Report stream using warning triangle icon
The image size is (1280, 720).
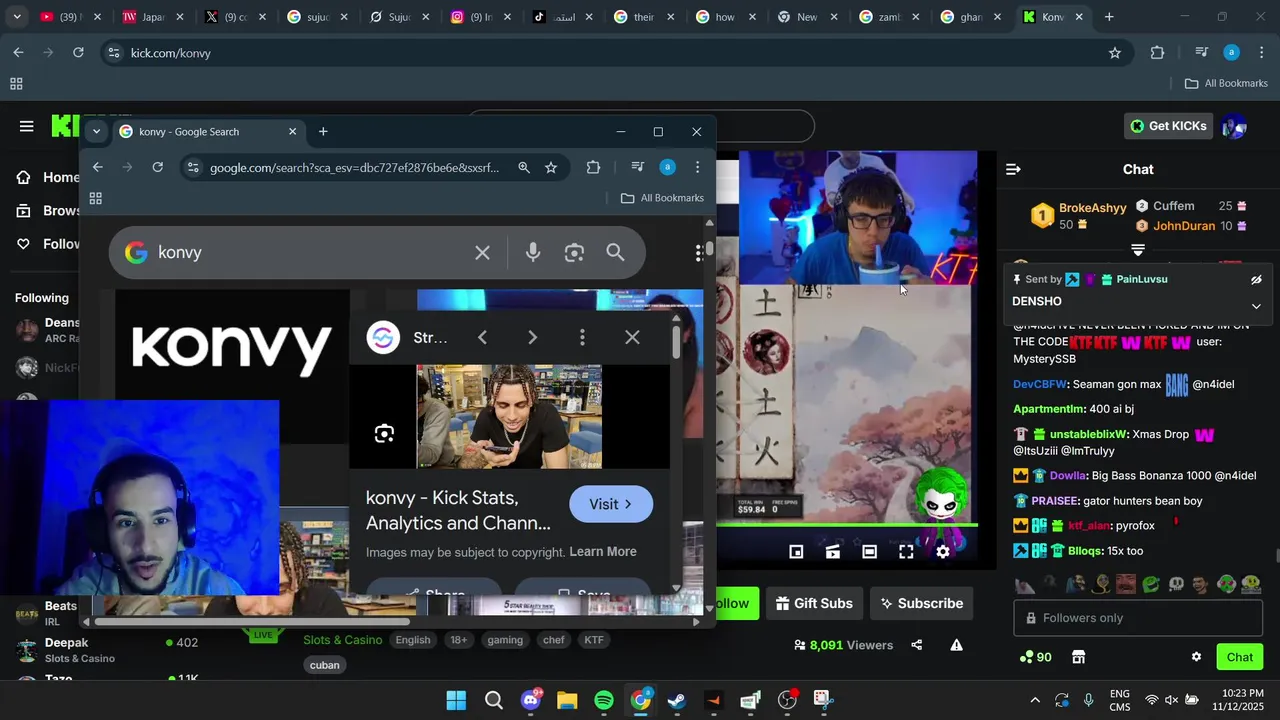956,645
